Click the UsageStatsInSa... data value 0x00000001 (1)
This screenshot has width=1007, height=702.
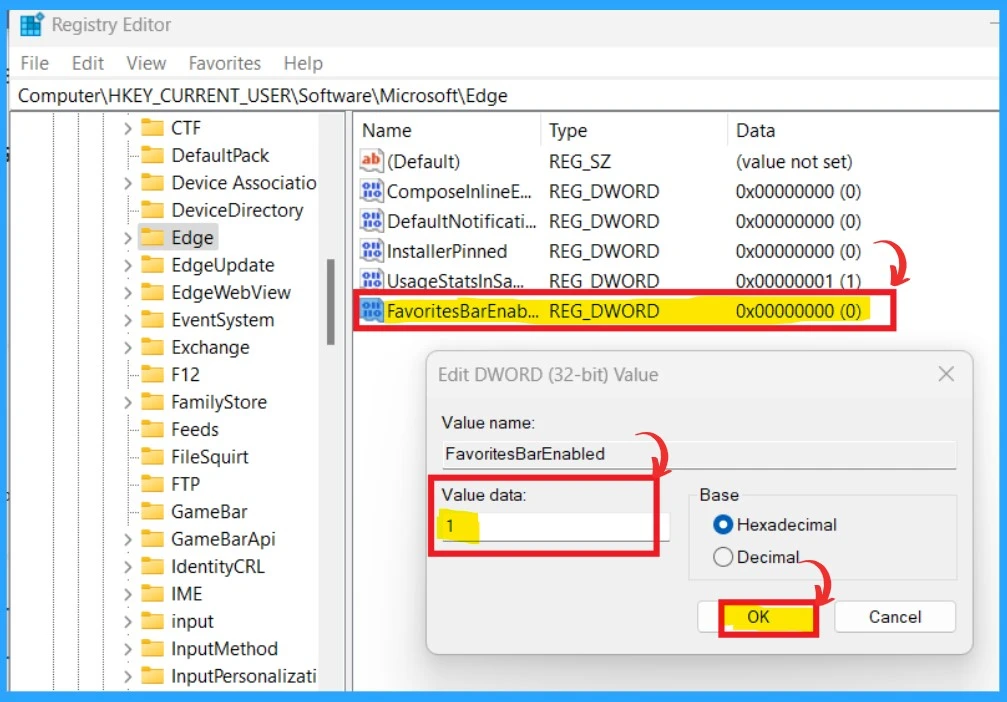pyautogui.click(x=798, y=281)
